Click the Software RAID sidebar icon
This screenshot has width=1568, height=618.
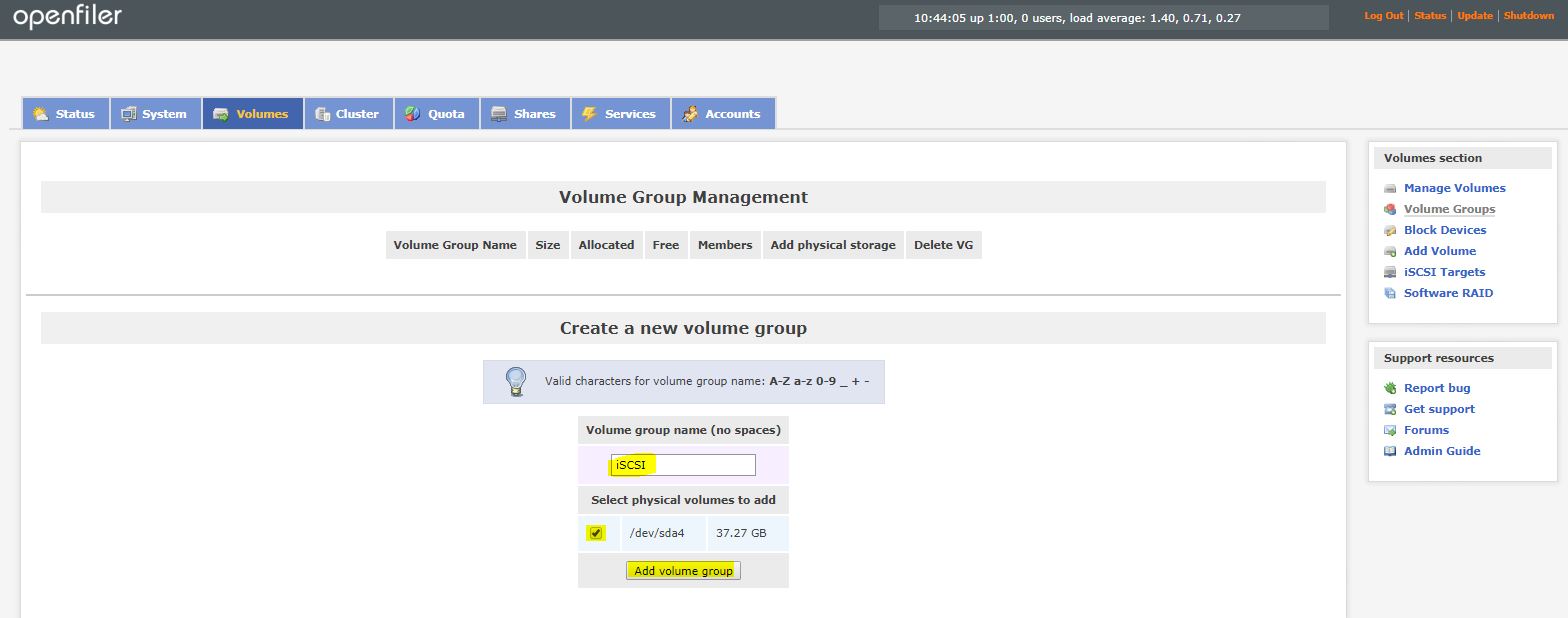click(x=1390, y=294)
